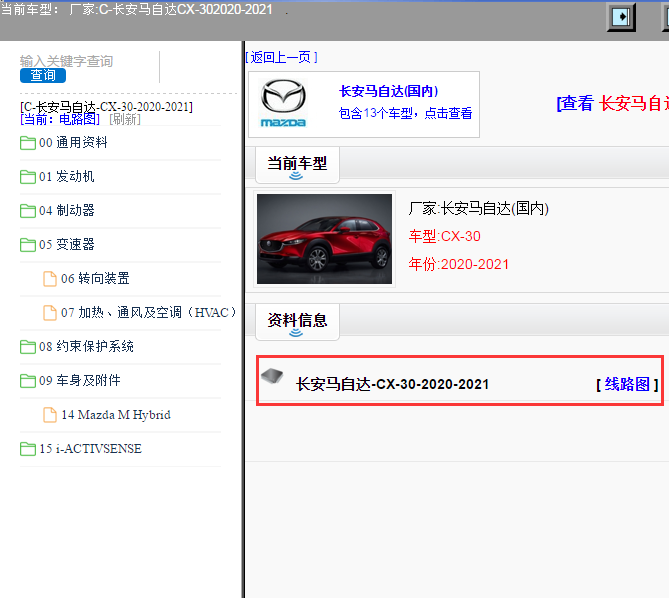Screen dimensions: 669x598
Task: Click the red CX-30 car thumbnail
Action: 324,239
